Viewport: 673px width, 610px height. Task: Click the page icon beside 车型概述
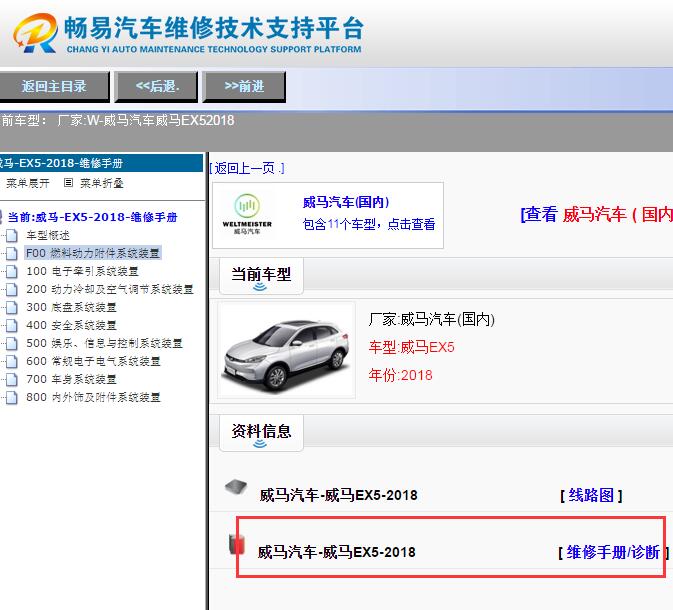[12, 236]
